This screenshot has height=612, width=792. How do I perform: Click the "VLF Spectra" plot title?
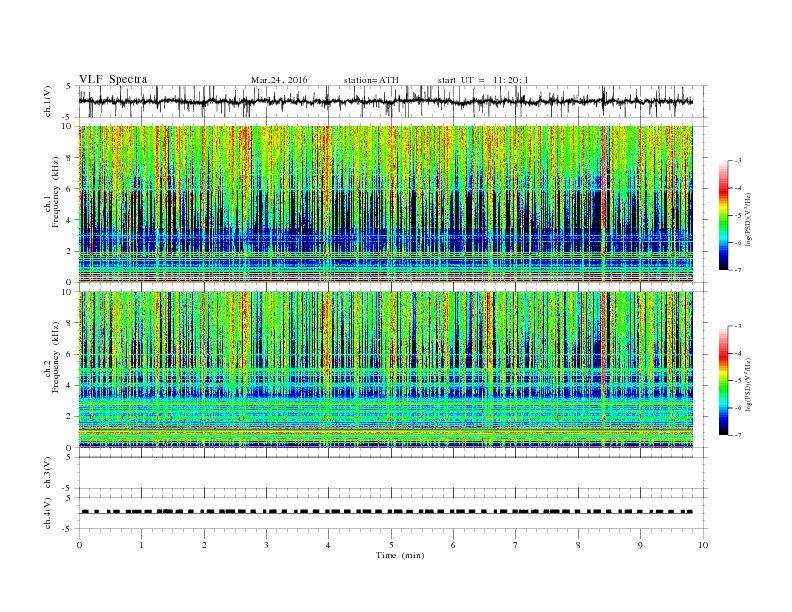113,79
